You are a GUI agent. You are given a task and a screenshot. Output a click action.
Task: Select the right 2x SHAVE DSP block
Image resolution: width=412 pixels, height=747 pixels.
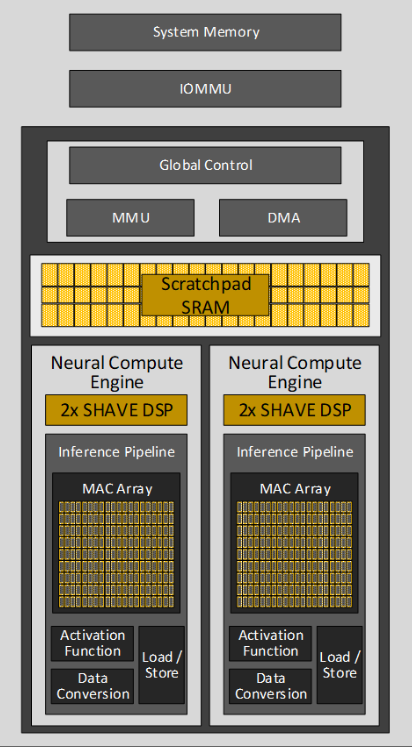tap(294, 410)
